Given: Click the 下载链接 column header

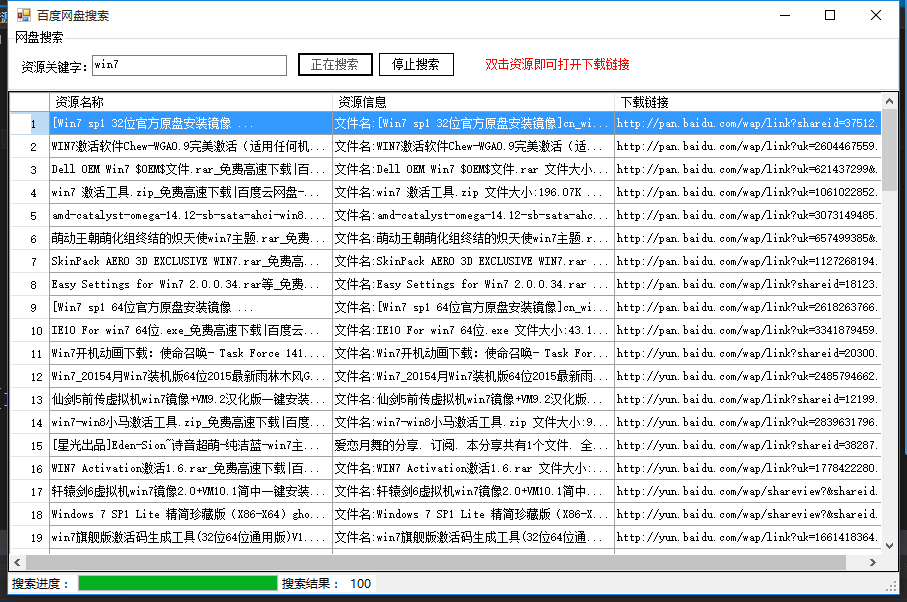Looking at the screenshot, I should 748,102.
